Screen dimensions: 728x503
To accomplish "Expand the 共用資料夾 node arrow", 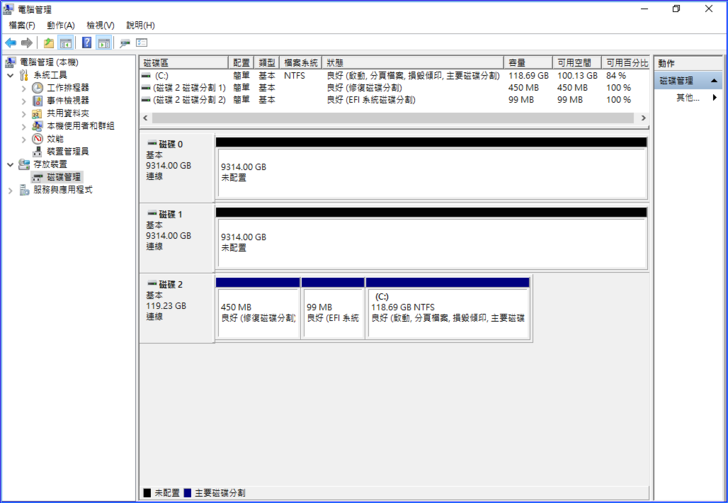I will coord(24,114).
